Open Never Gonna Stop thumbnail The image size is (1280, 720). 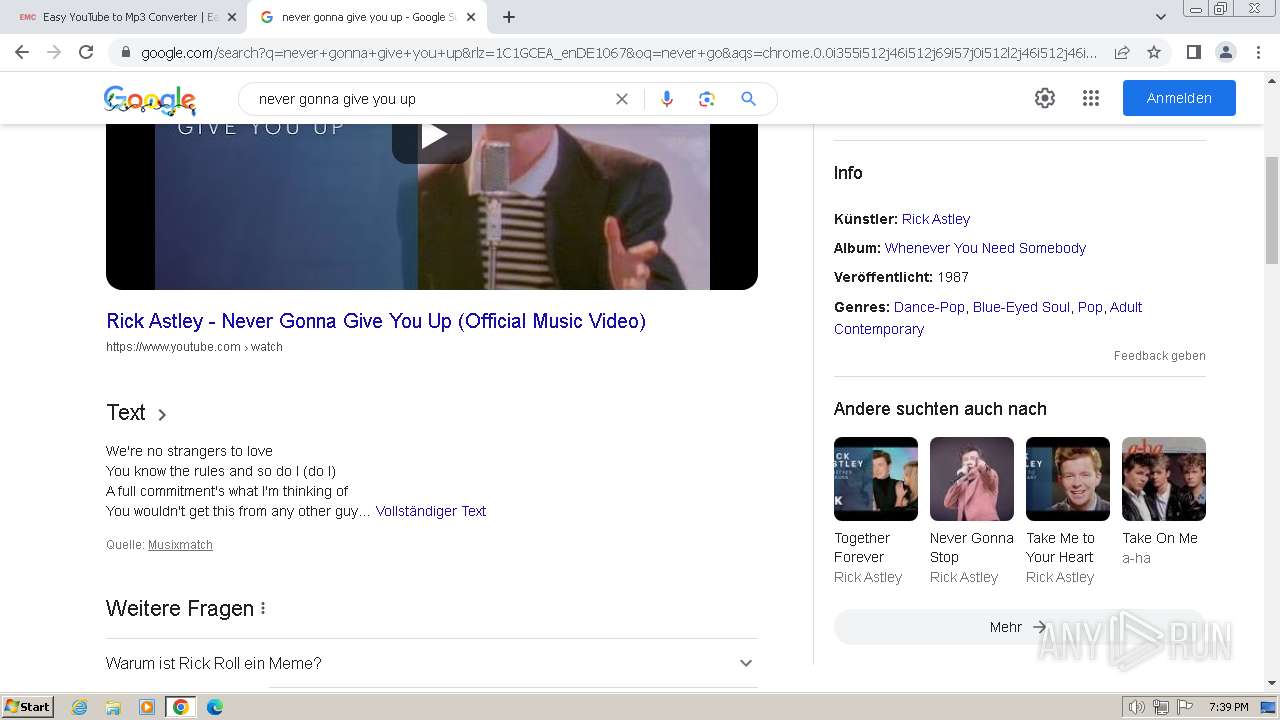972,479
